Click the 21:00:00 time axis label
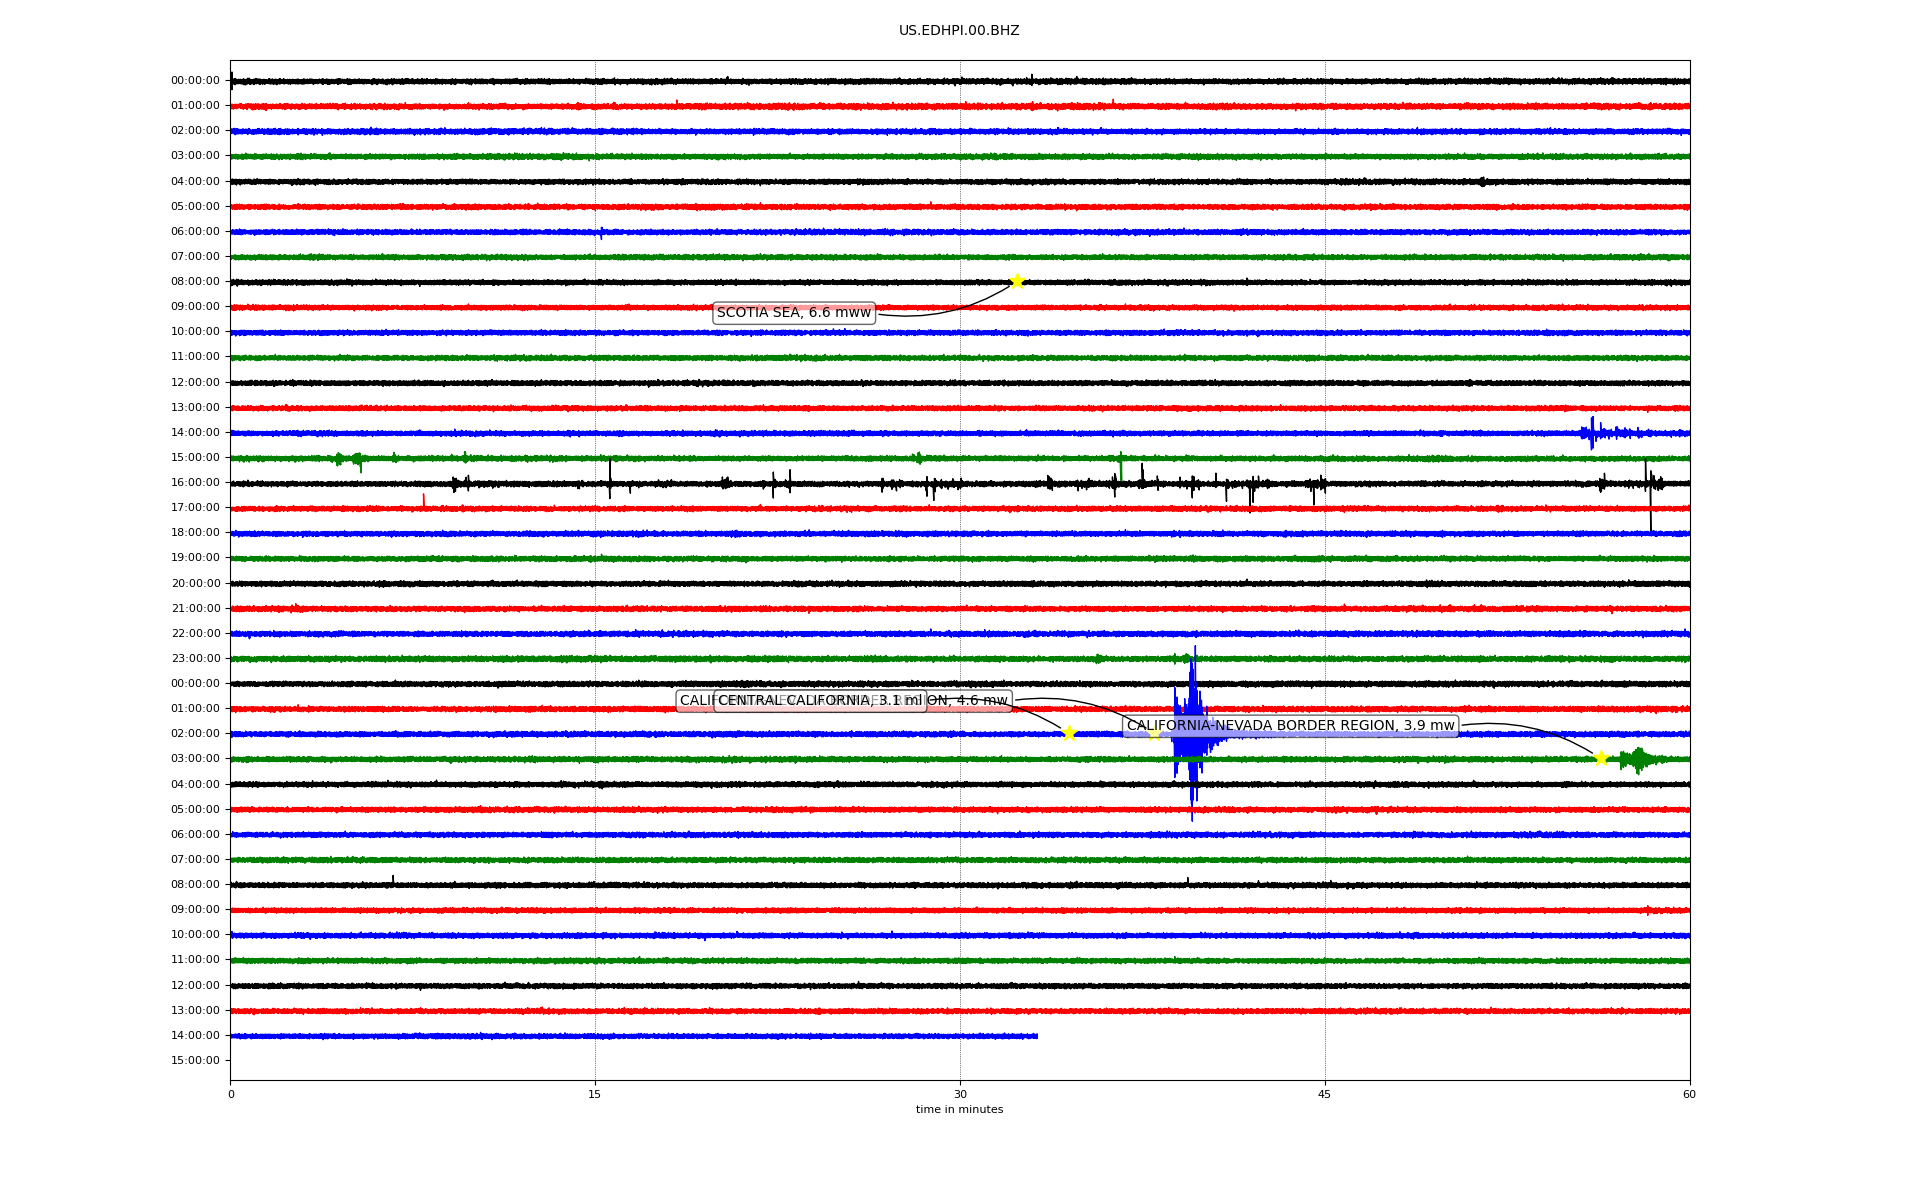The image size is (1920, 1200). [x=195, y=609]
